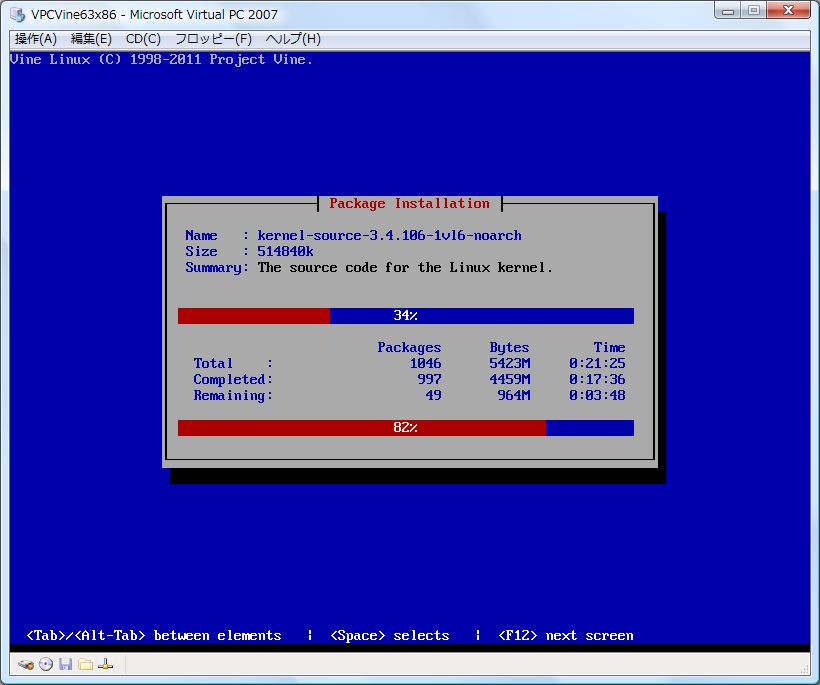The image size is (820, 685).
Task: Click the Remaining bytes value 964M
Action: (514, 396)
